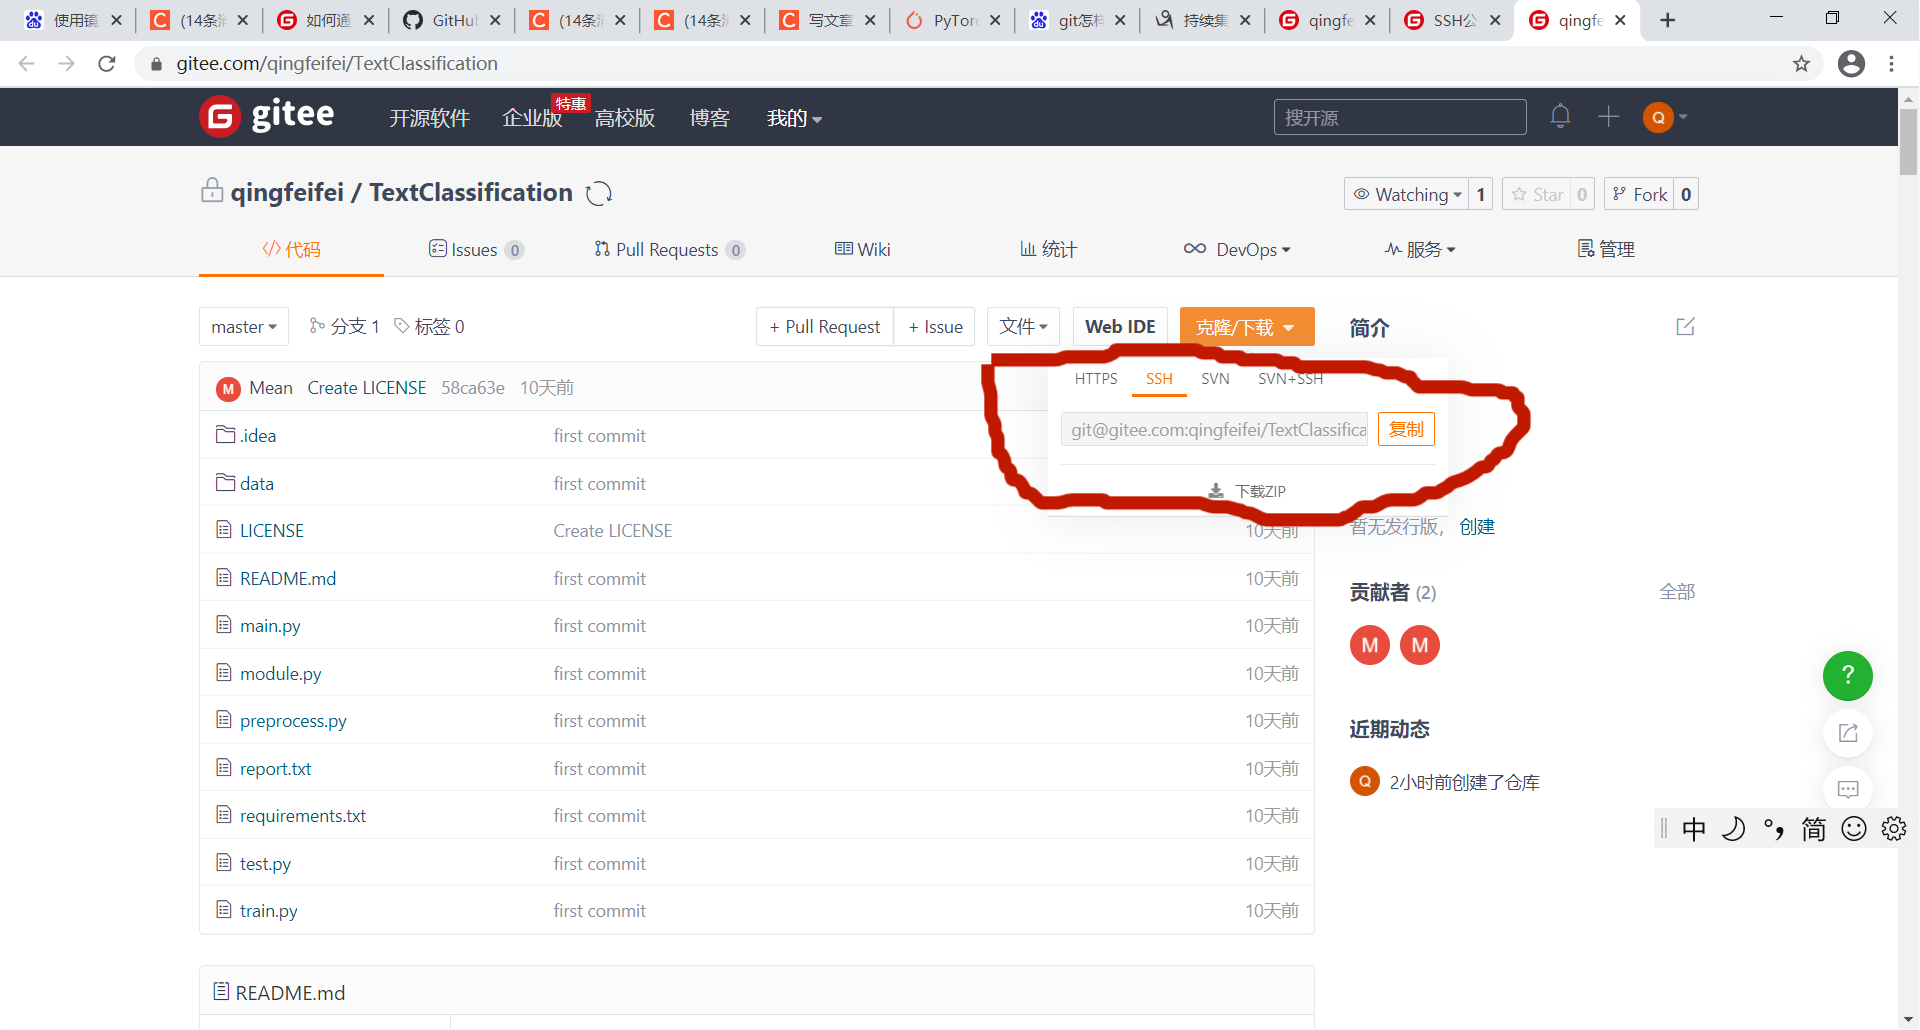Click the edit pencil icon next to 简介
The height and width of the screenshot is (1030, 1920).
tap(1686, 326)
